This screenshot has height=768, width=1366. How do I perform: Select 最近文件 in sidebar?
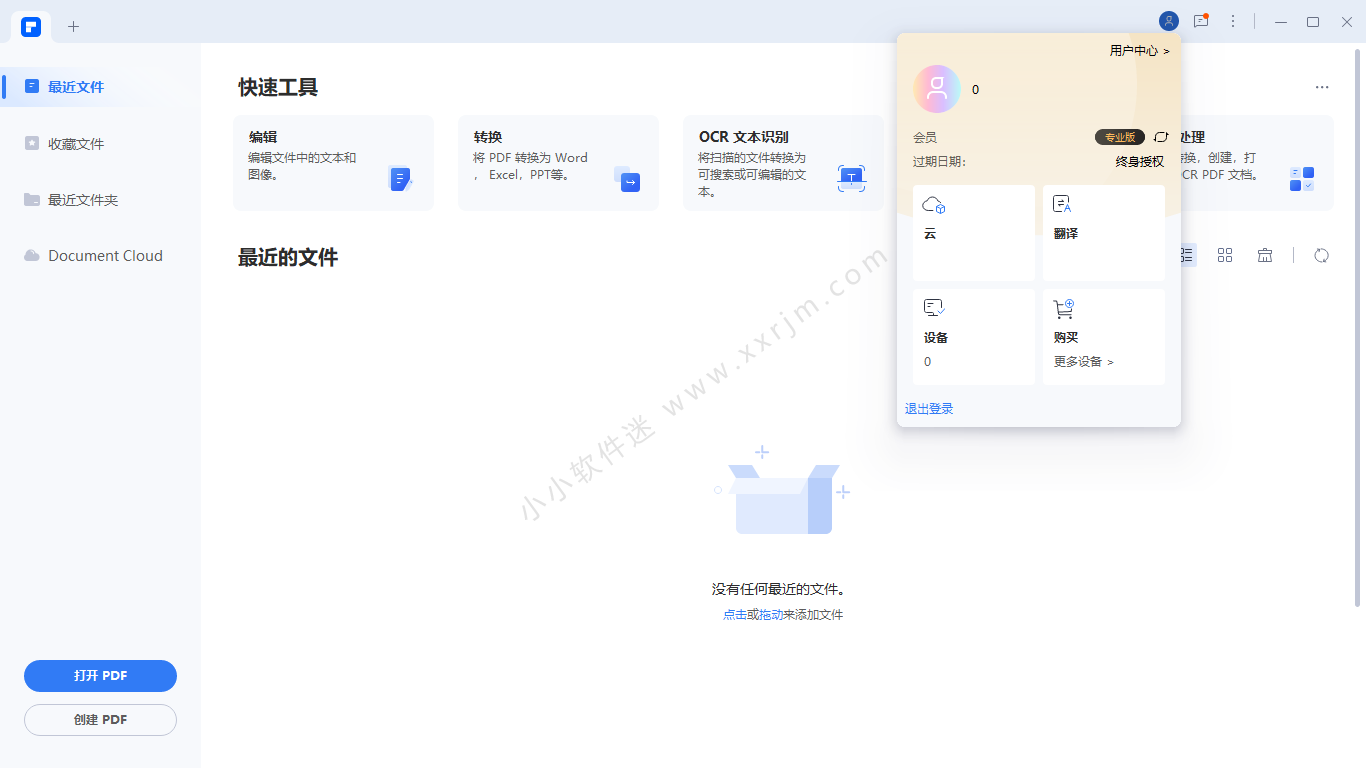tap(100, 87)
